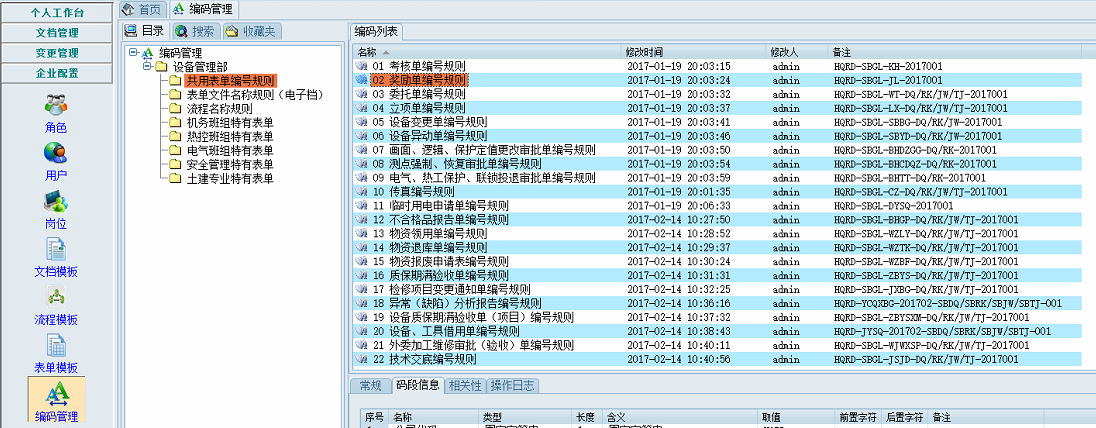Screen dimensions: 1096x428
Task: Click the 表单模板 form template icon
Action: [56, 345]
